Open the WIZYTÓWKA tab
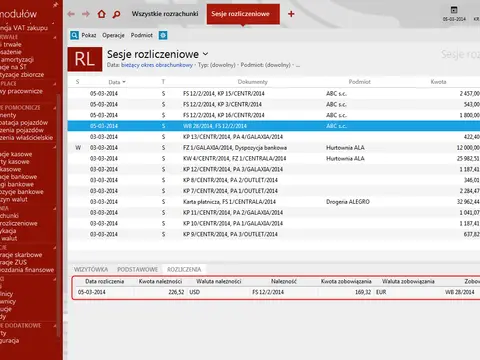480x360 pixels. (91, 269)
